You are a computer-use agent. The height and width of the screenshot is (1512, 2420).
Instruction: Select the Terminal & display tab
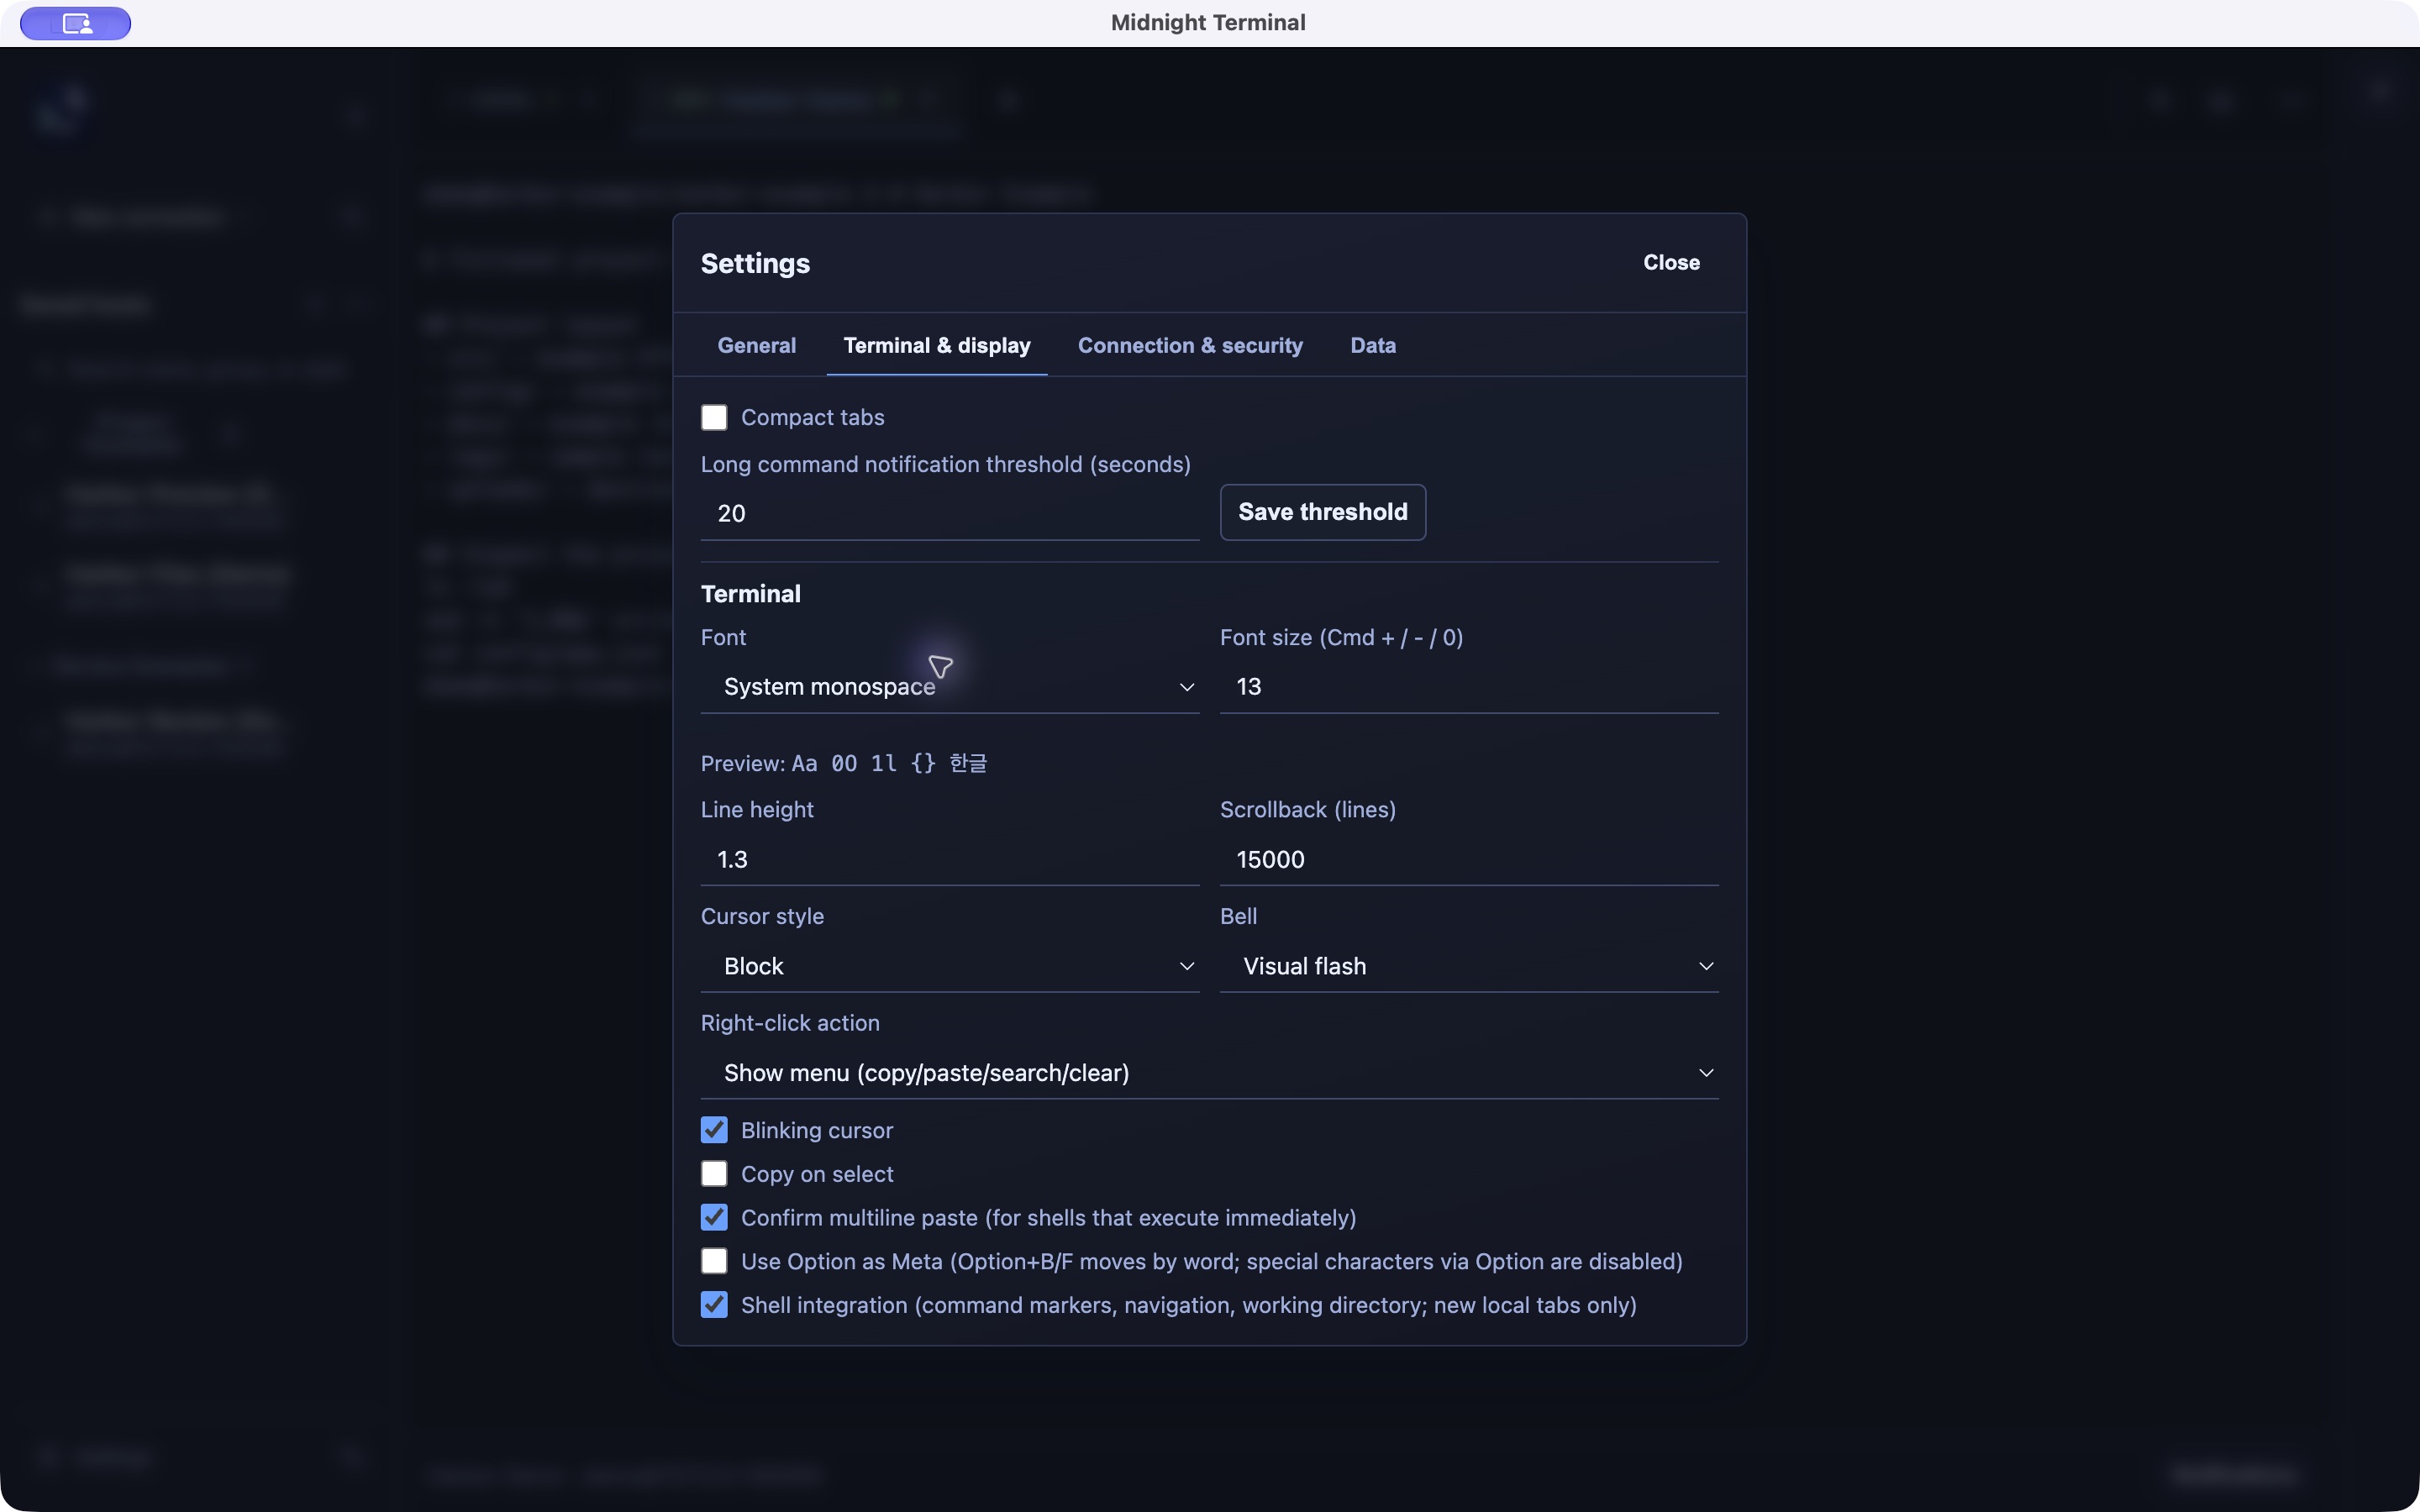click(x=937, y=345)
